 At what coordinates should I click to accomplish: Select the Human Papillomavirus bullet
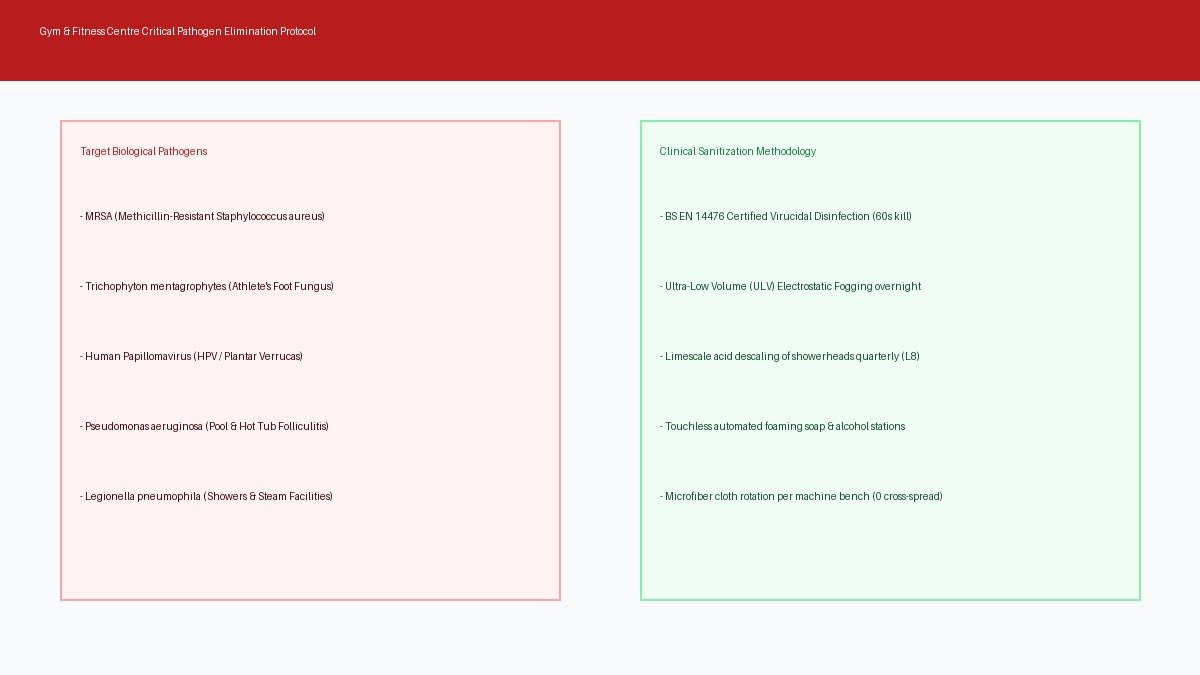192,356
